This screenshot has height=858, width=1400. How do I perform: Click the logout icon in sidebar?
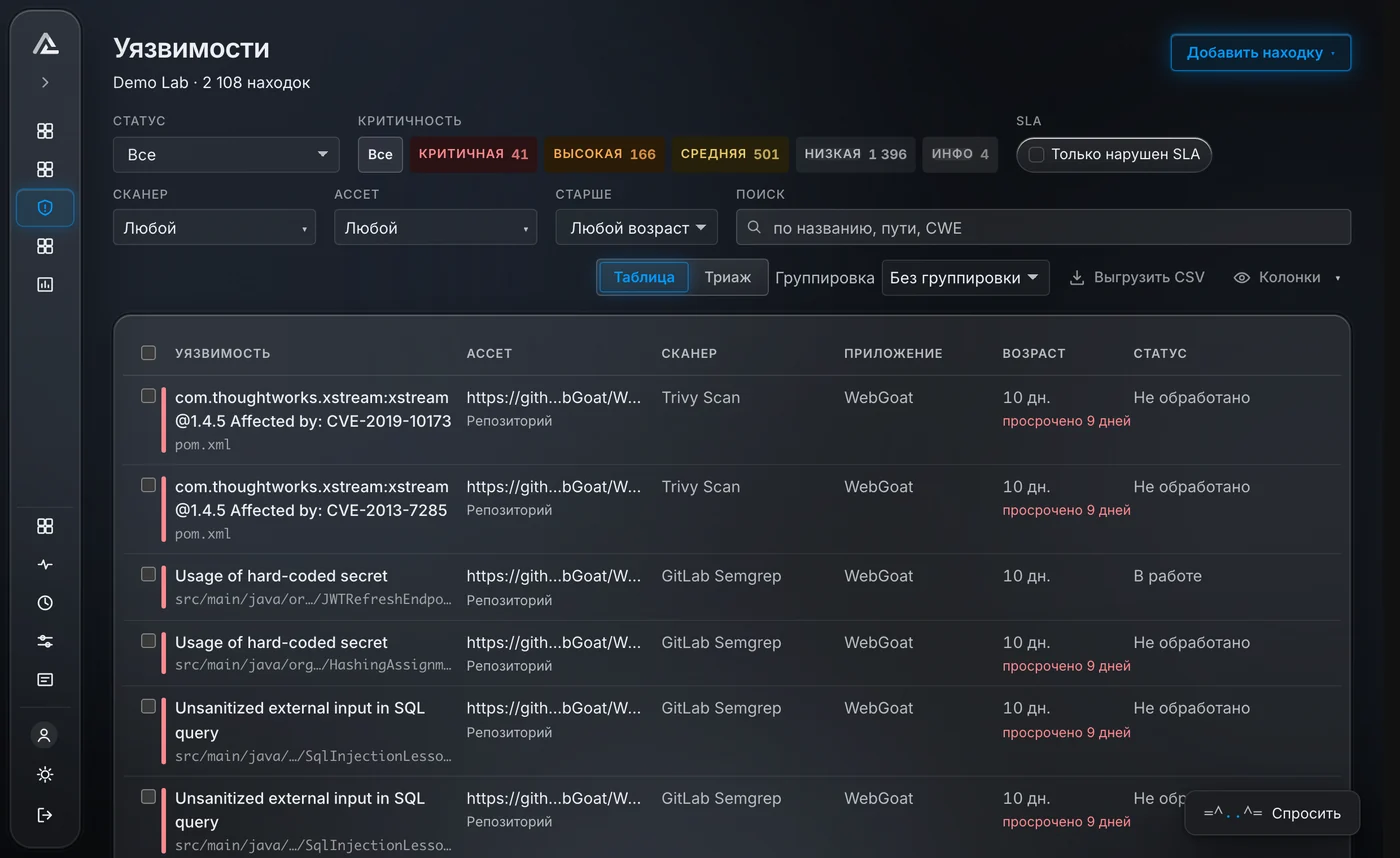pyautogui.click(x=45, y=815)
